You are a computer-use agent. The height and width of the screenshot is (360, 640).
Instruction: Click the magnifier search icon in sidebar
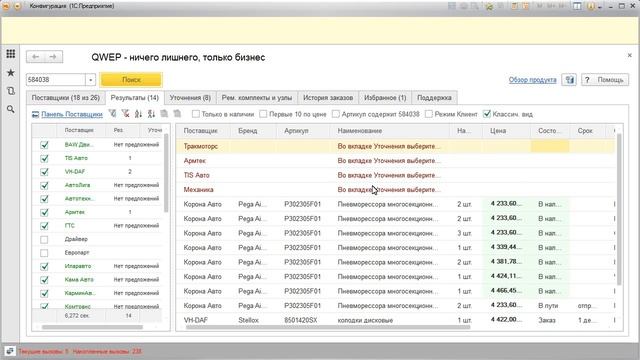[11, 109]
